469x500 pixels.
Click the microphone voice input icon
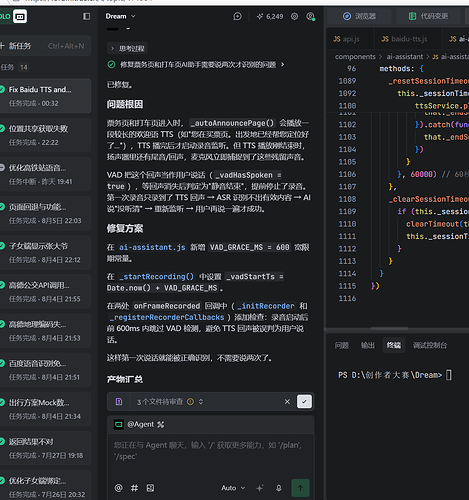coord(279,488)
